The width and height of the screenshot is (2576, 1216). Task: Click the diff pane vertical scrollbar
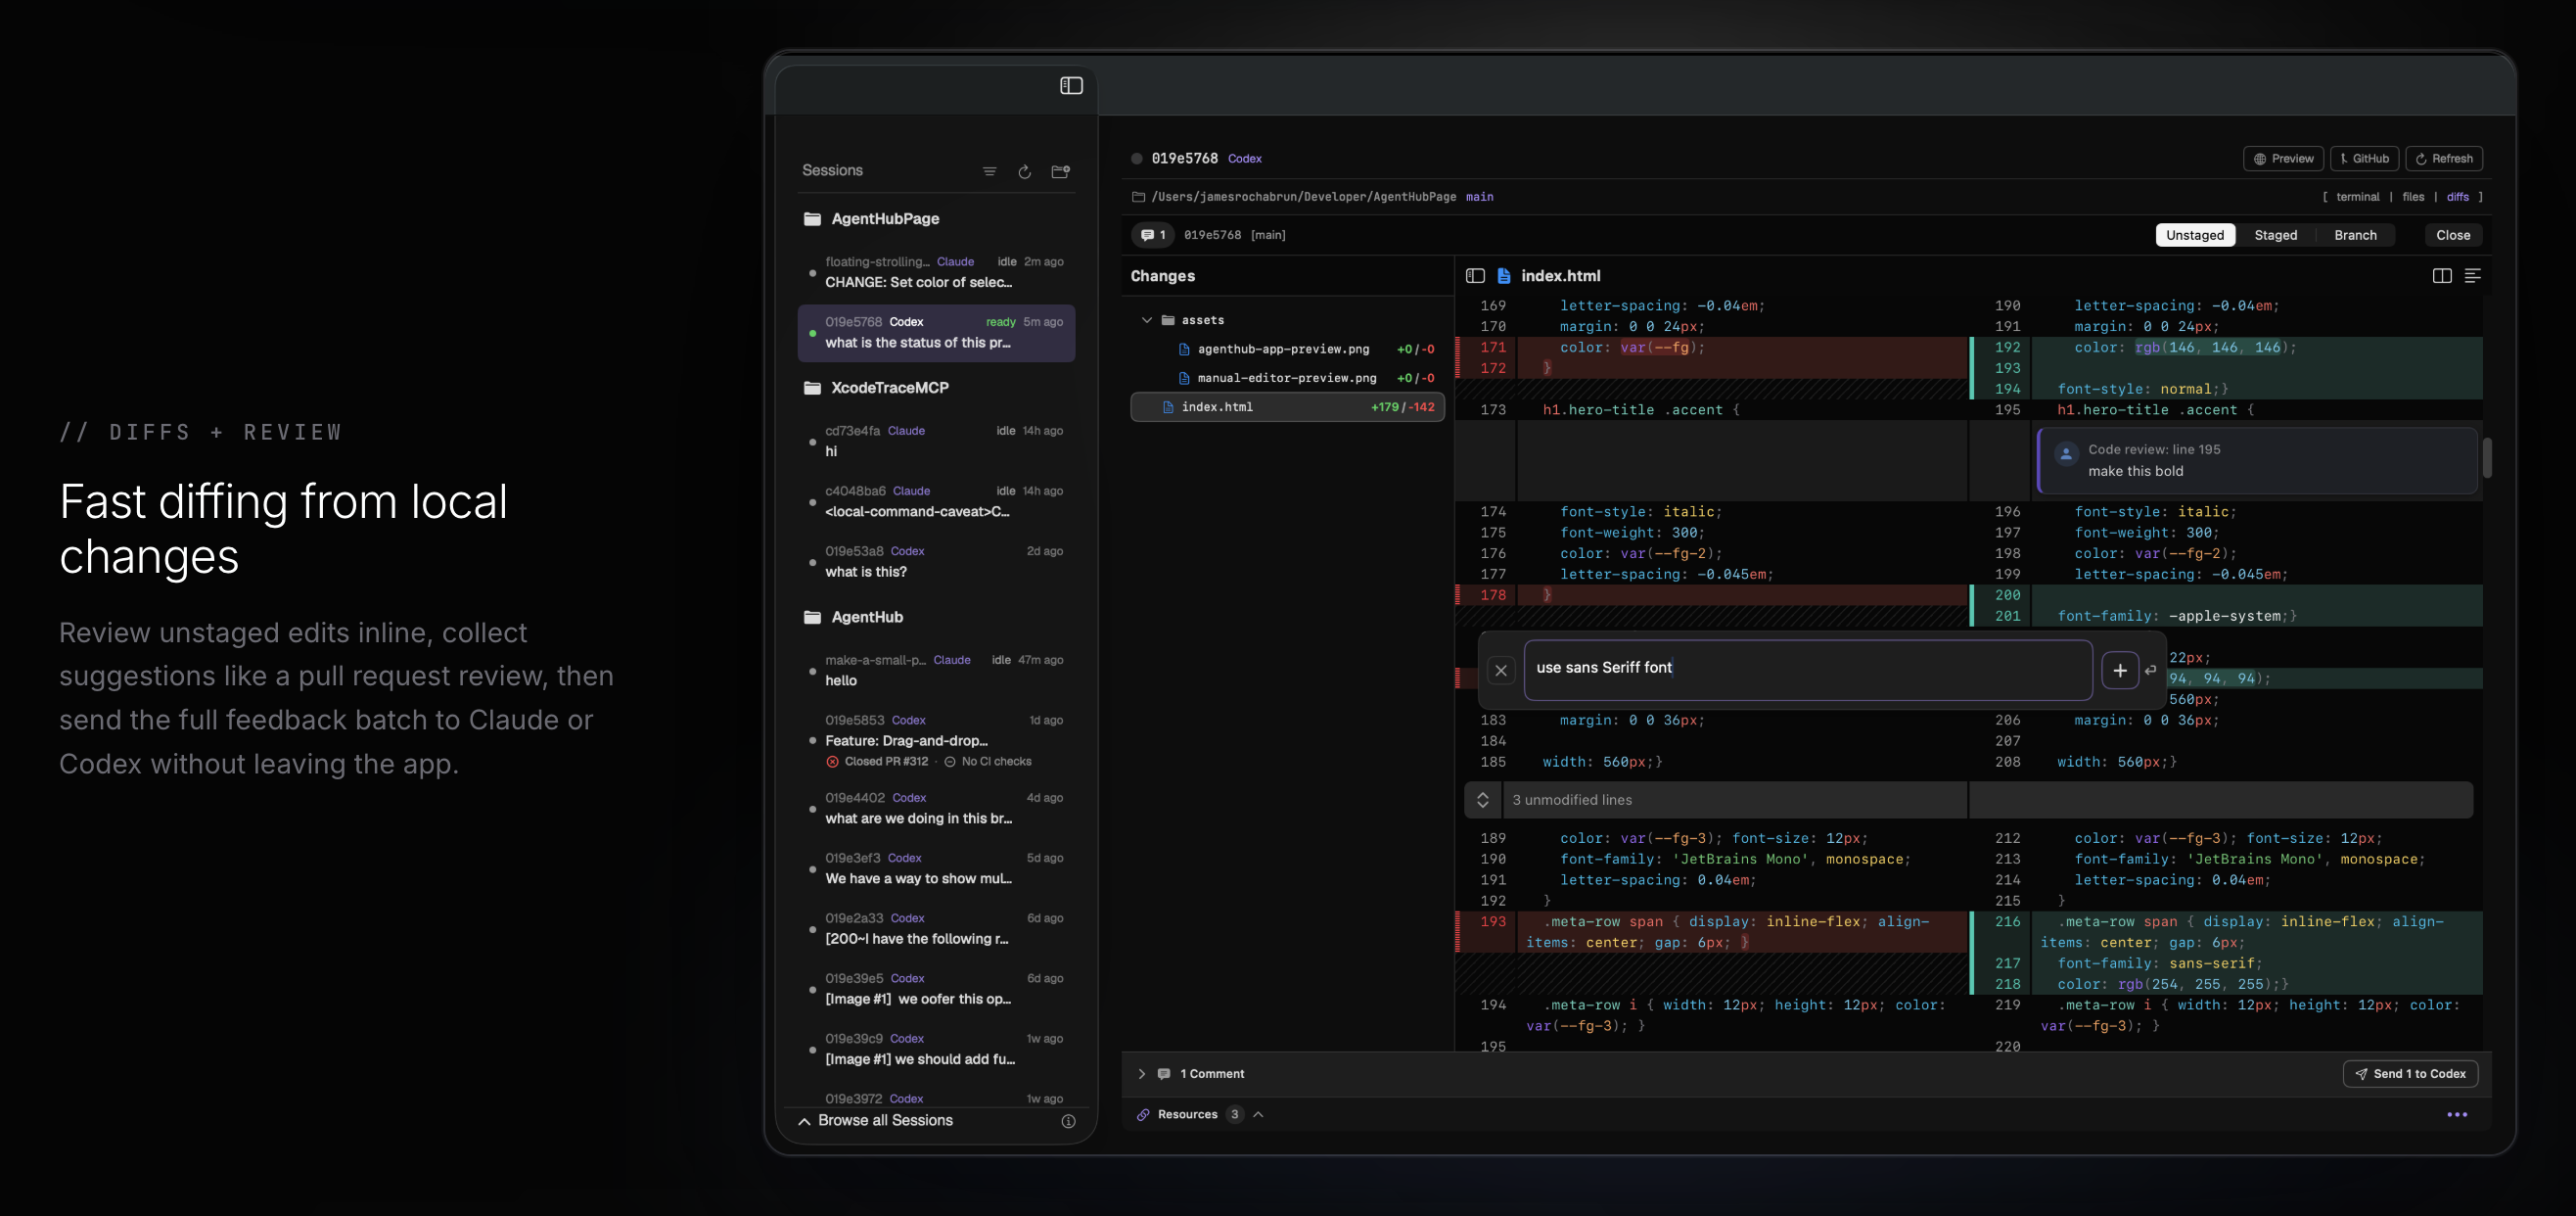pos(2486,459)
